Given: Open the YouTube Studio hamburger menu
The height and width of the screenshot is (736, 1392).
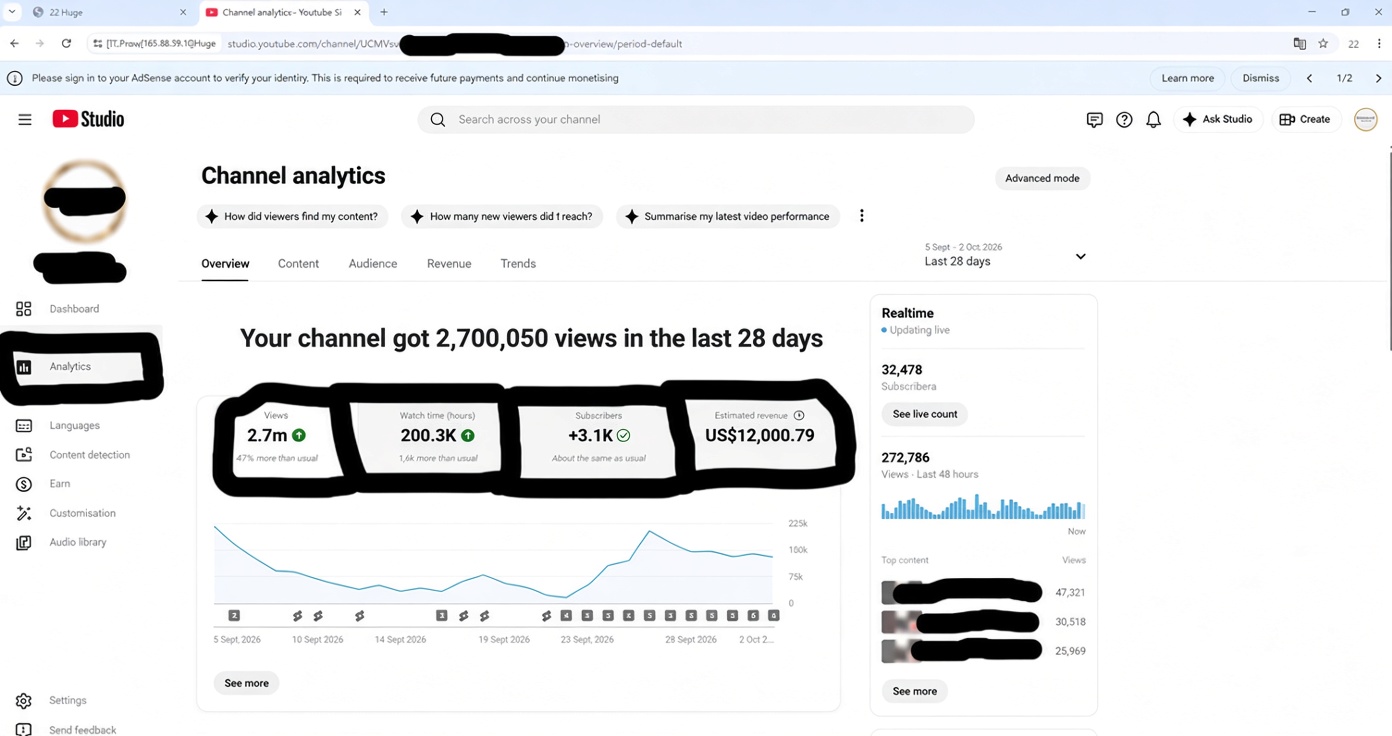Looking at the screenshot, I should tap(25, 119).
